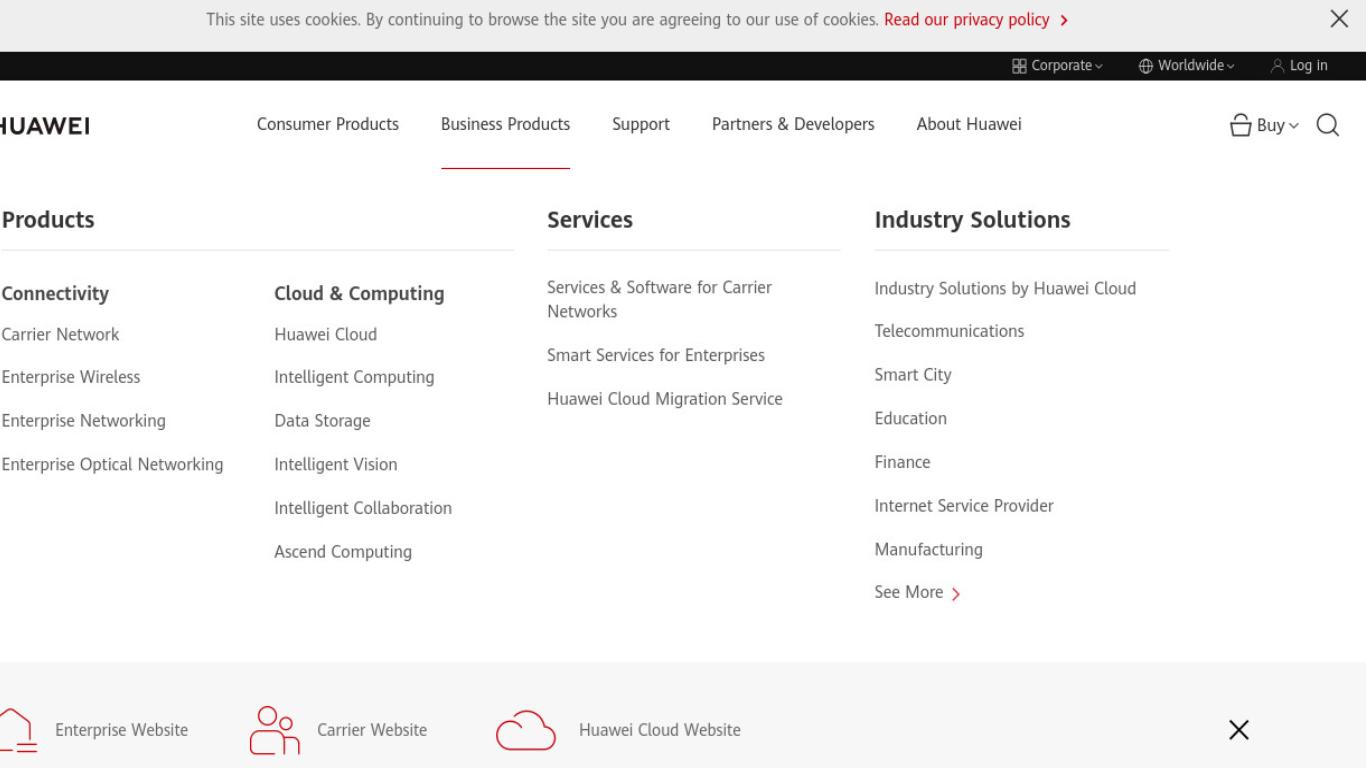Open Enterprise Networking link
This screenshot has width=1366, height=768.
click(84, 421)
